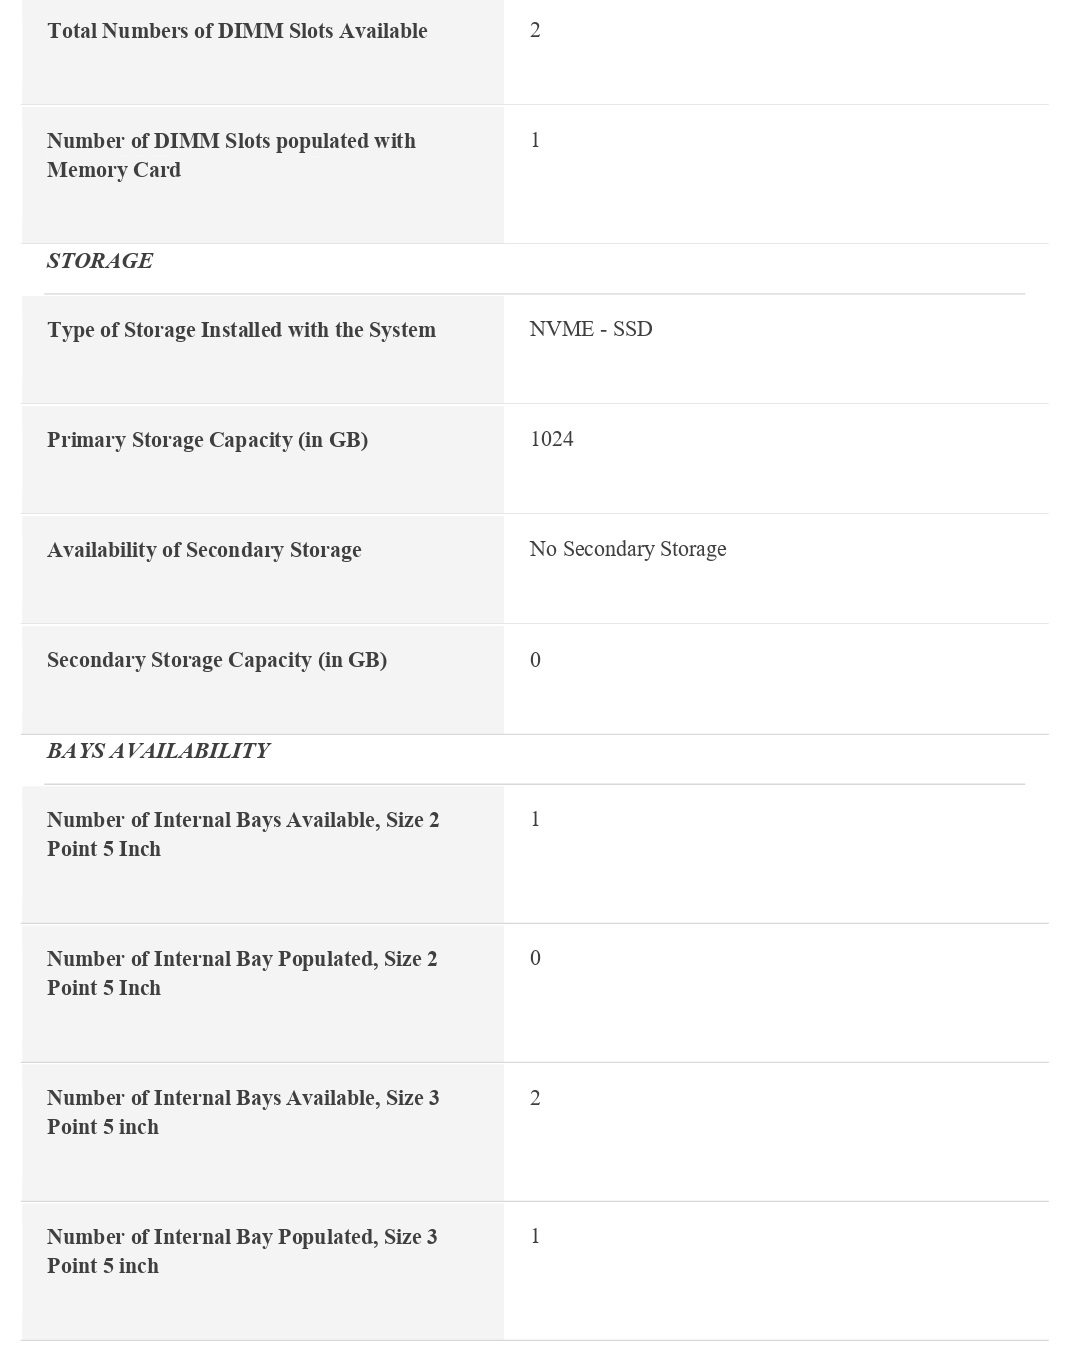Image resolution: width=1067 pixels, height=1372 pixels.
Task: Select the value for Internal Bay Populated 2 Point 5 Inch
Action: click(535, 958)
